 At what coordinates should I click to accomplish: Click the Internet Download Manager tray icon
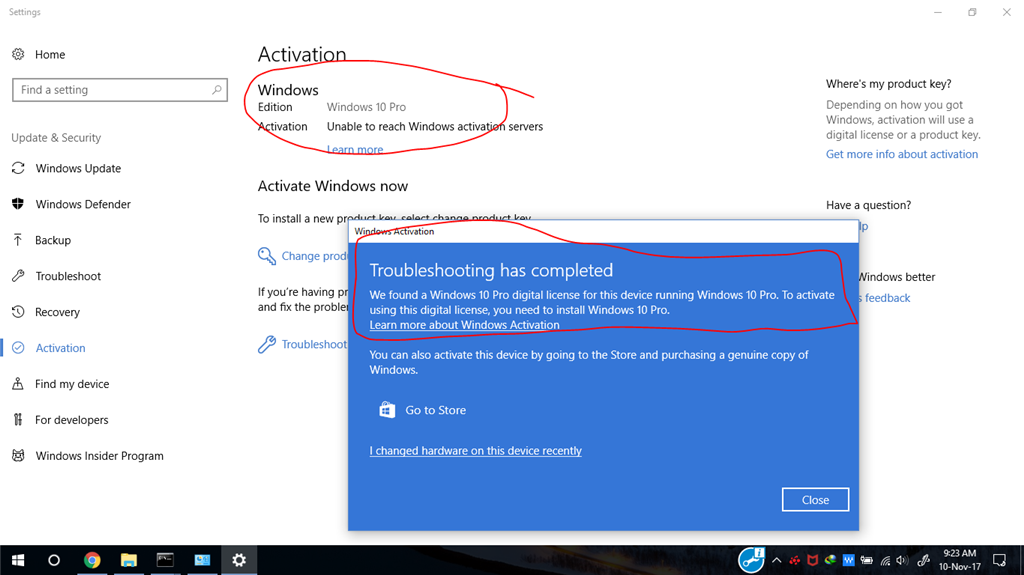click(830, 560)
